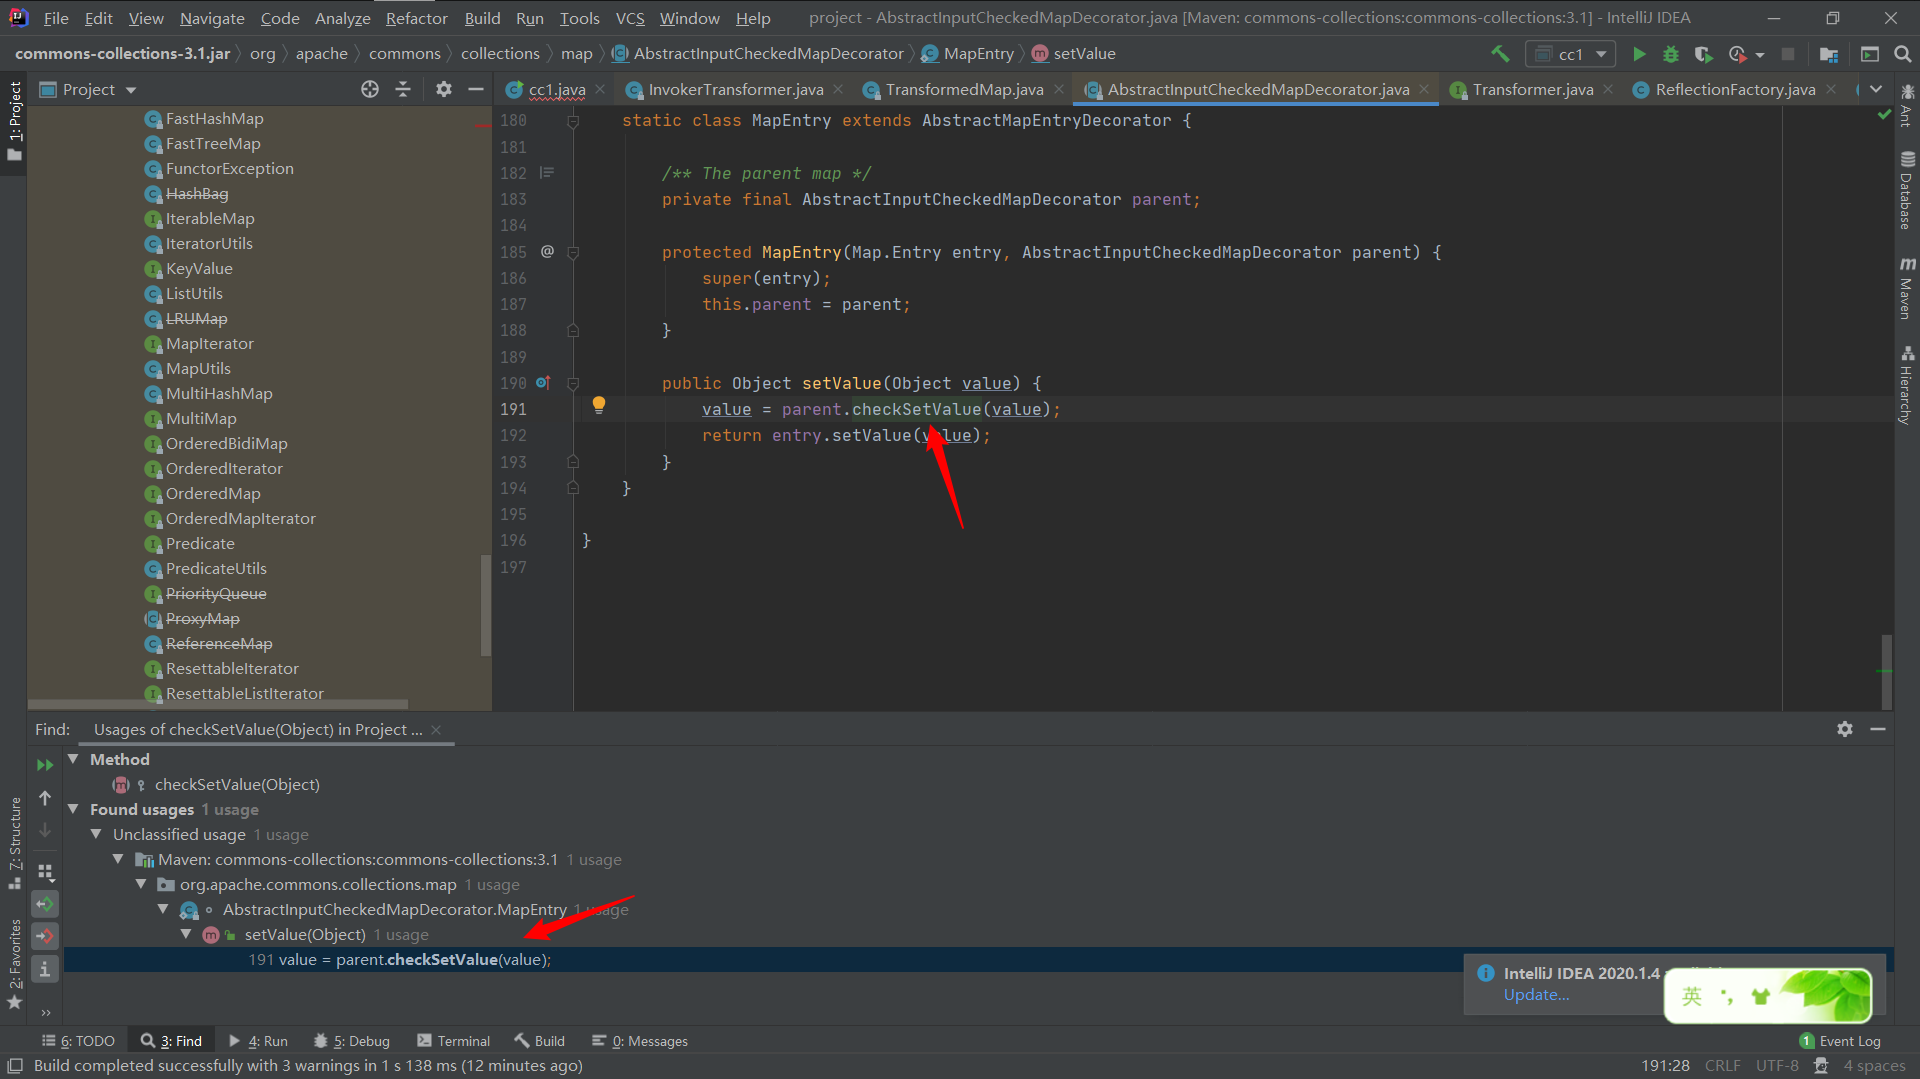Open the Refactor menu
The width and height of the screenshot is (1920, 1079).
click(416, 18)
